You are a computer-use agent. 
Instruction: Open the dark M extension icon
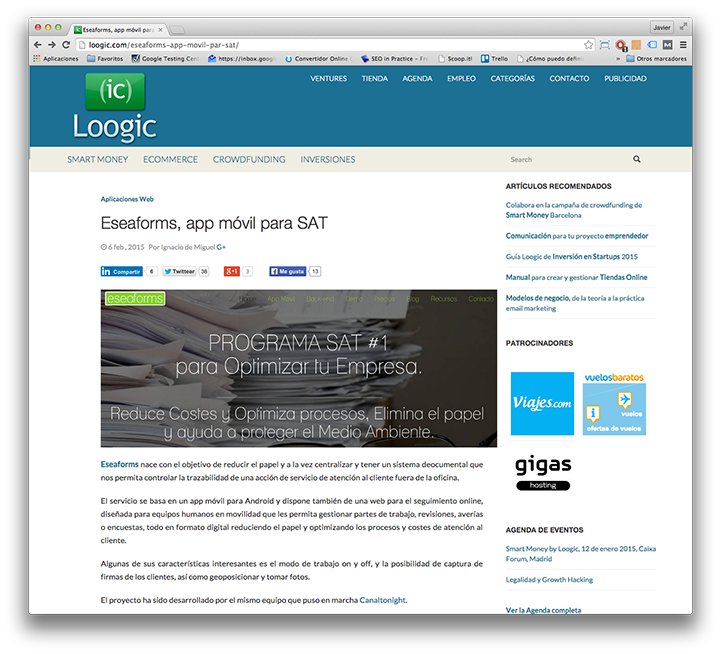tap(668, 45)
